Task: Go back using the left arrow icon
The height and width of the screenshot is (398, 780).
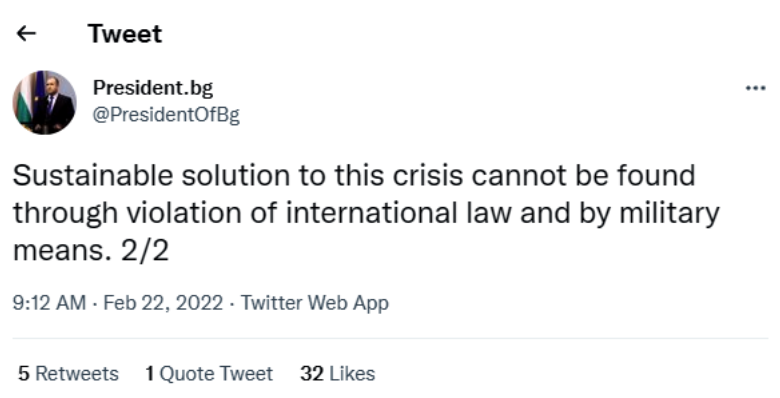Action: (26, 34)
